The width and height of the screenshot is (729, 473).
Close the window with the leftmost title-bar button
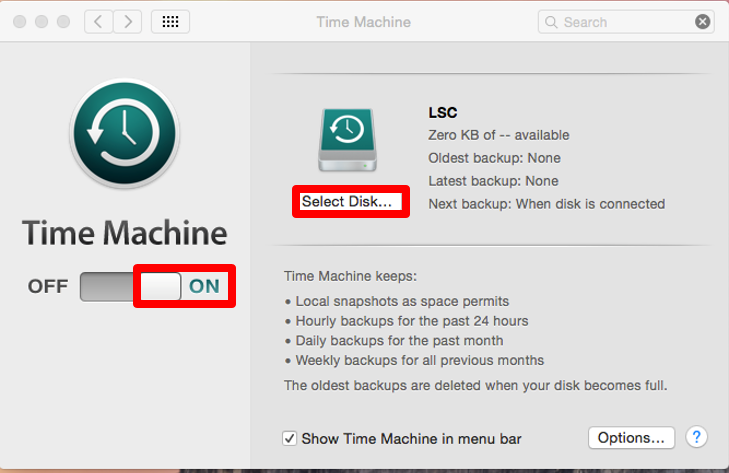coord(20,22)
